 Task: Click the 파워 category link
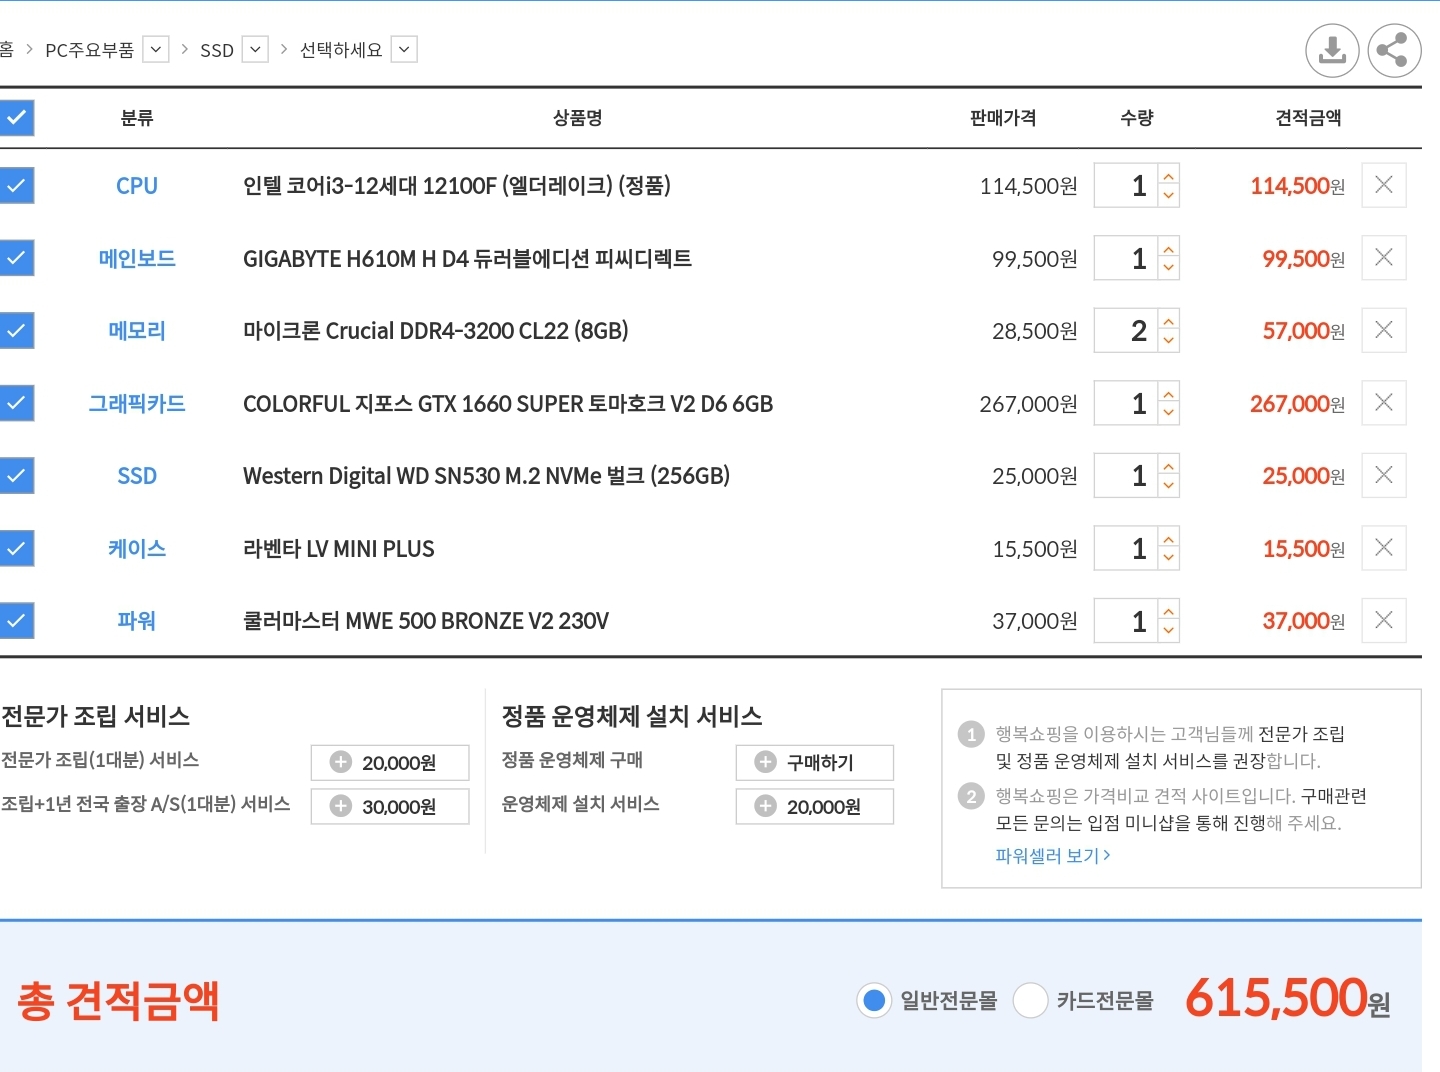pyautogui.click(x=137, y=621)
